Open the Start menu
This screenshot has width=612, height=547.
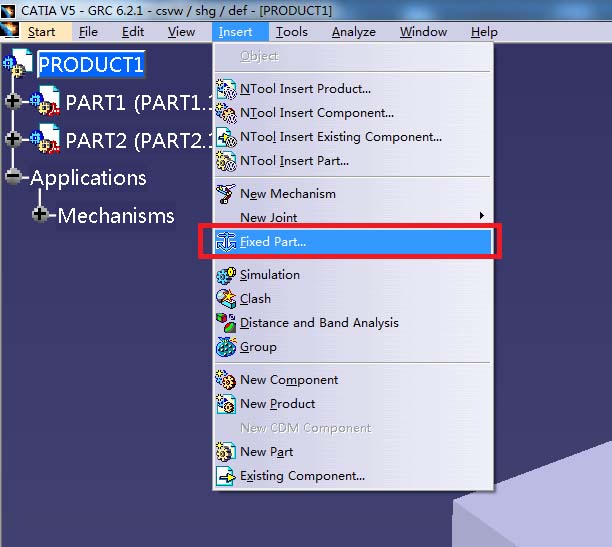41,32
